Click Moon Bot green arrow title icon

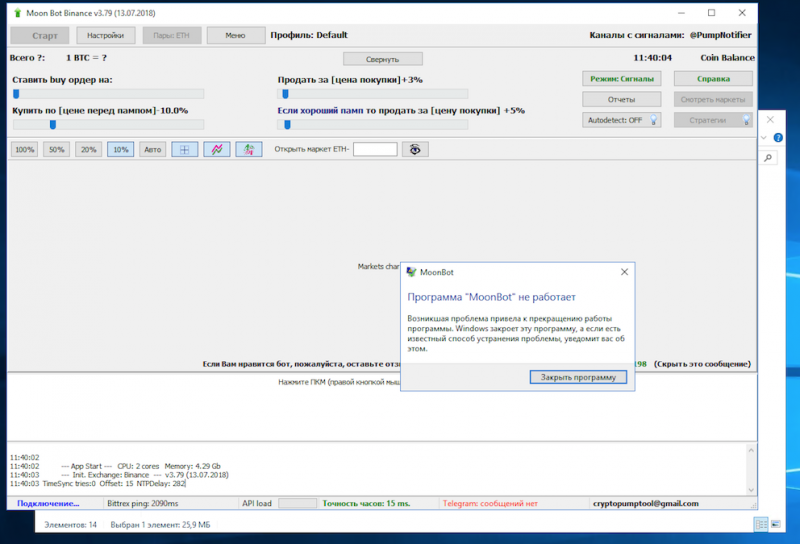coord(18,13)
